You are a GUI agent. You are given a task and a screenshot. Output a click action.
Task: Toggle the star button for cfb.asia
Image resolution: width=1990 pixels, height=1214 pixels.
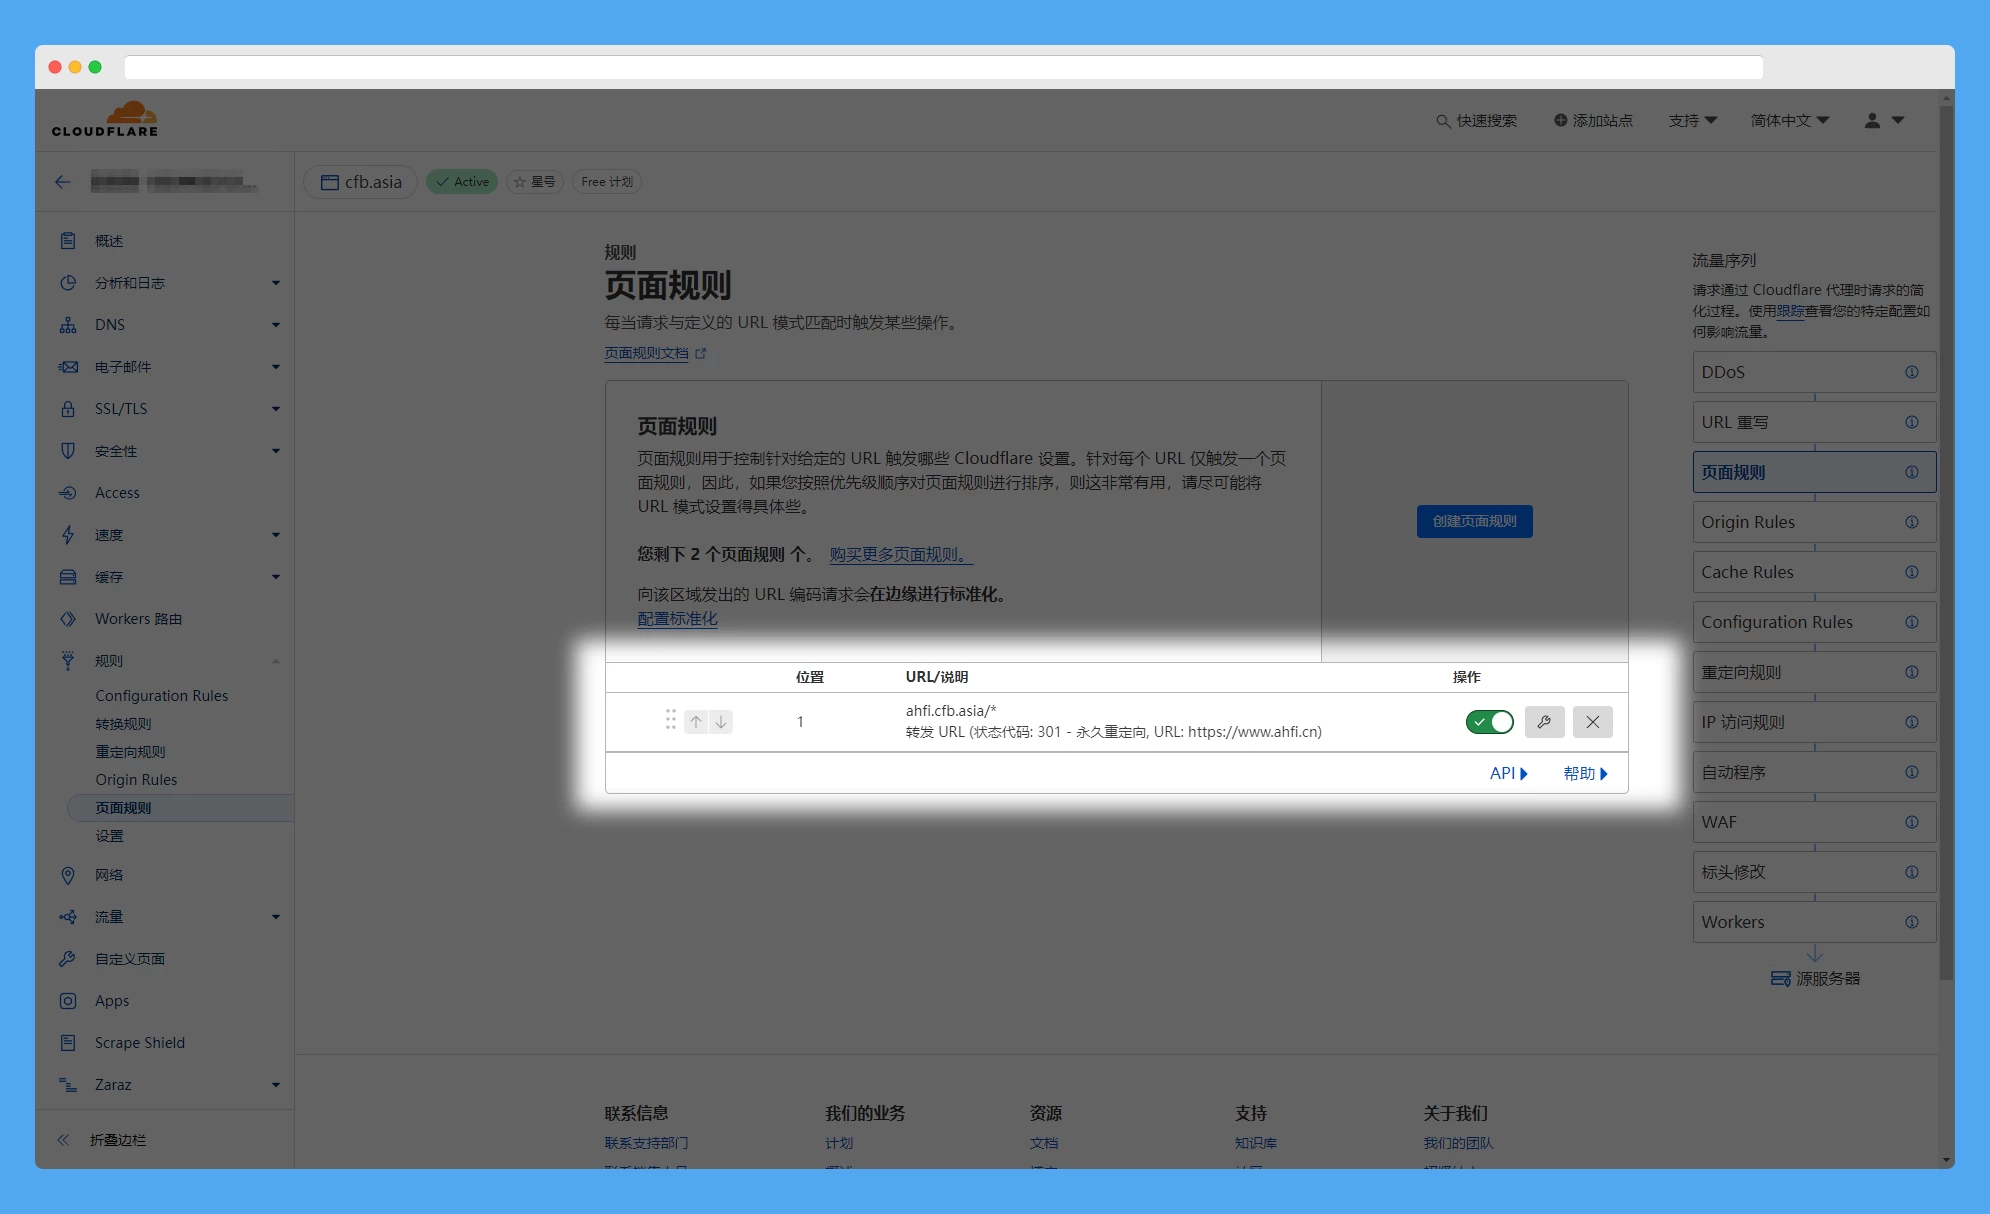point(535,182)
